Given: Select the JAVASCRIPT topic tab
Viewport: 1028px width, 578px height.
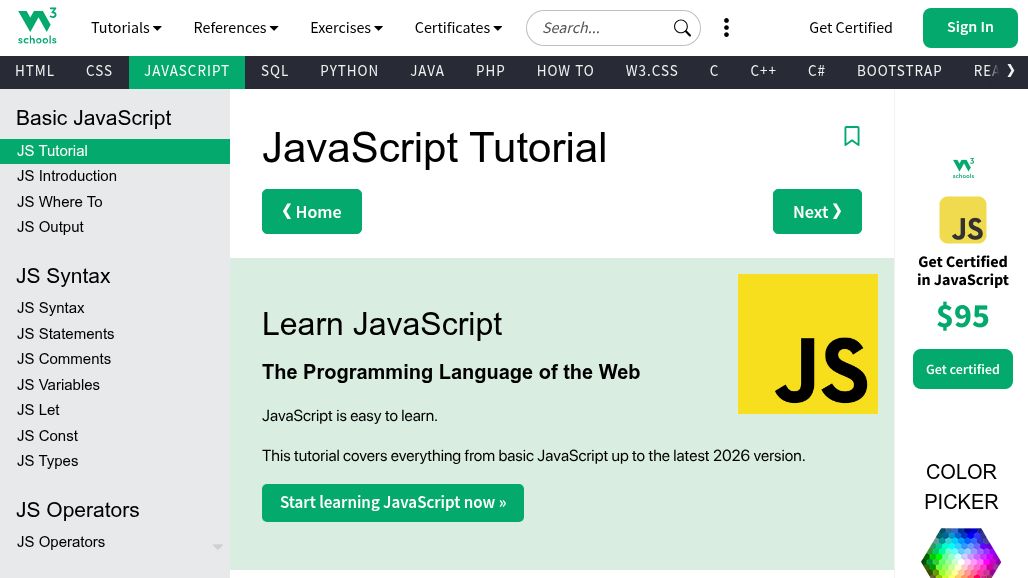Looking at the screenshot, I should coord(187,71).
